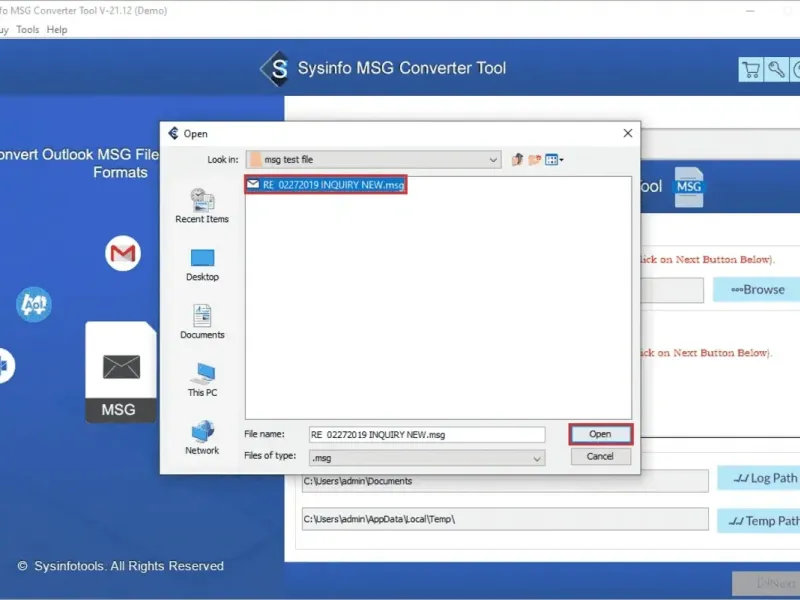The image size is (800, 600).
Task: Click the Open button in dialog
Action: tap(601, 434)
